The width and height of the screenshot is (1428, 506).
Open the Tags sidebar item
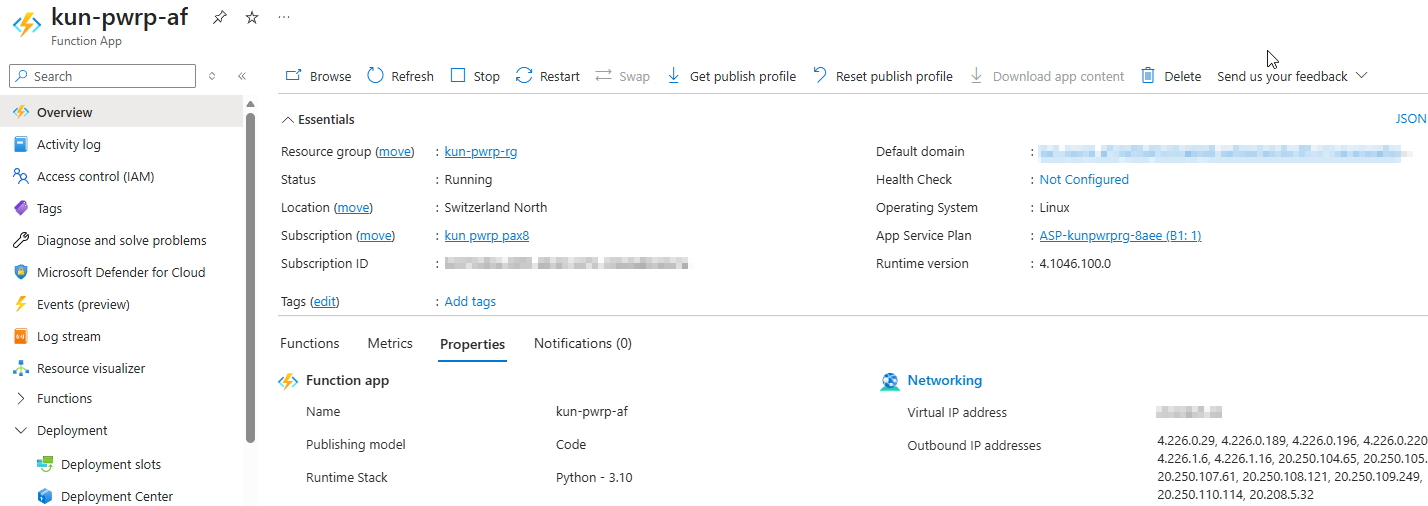coord(49,208)
